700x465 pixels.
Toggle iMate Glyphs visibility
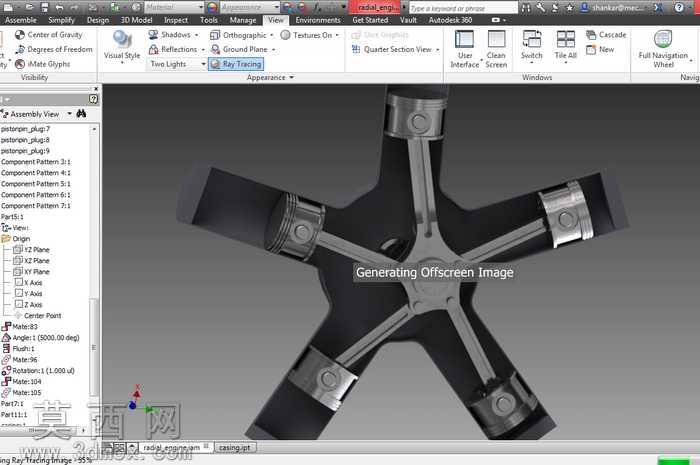pos(43,64)
